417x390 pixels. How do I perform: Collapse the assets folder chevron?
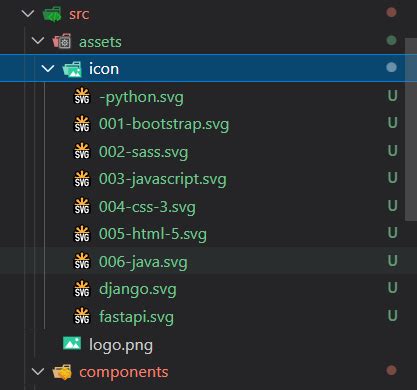coord(38,41)
